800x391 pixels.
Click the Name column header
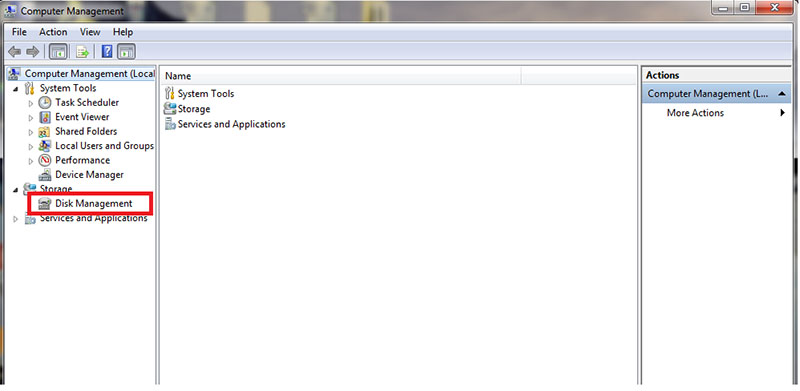341,76
